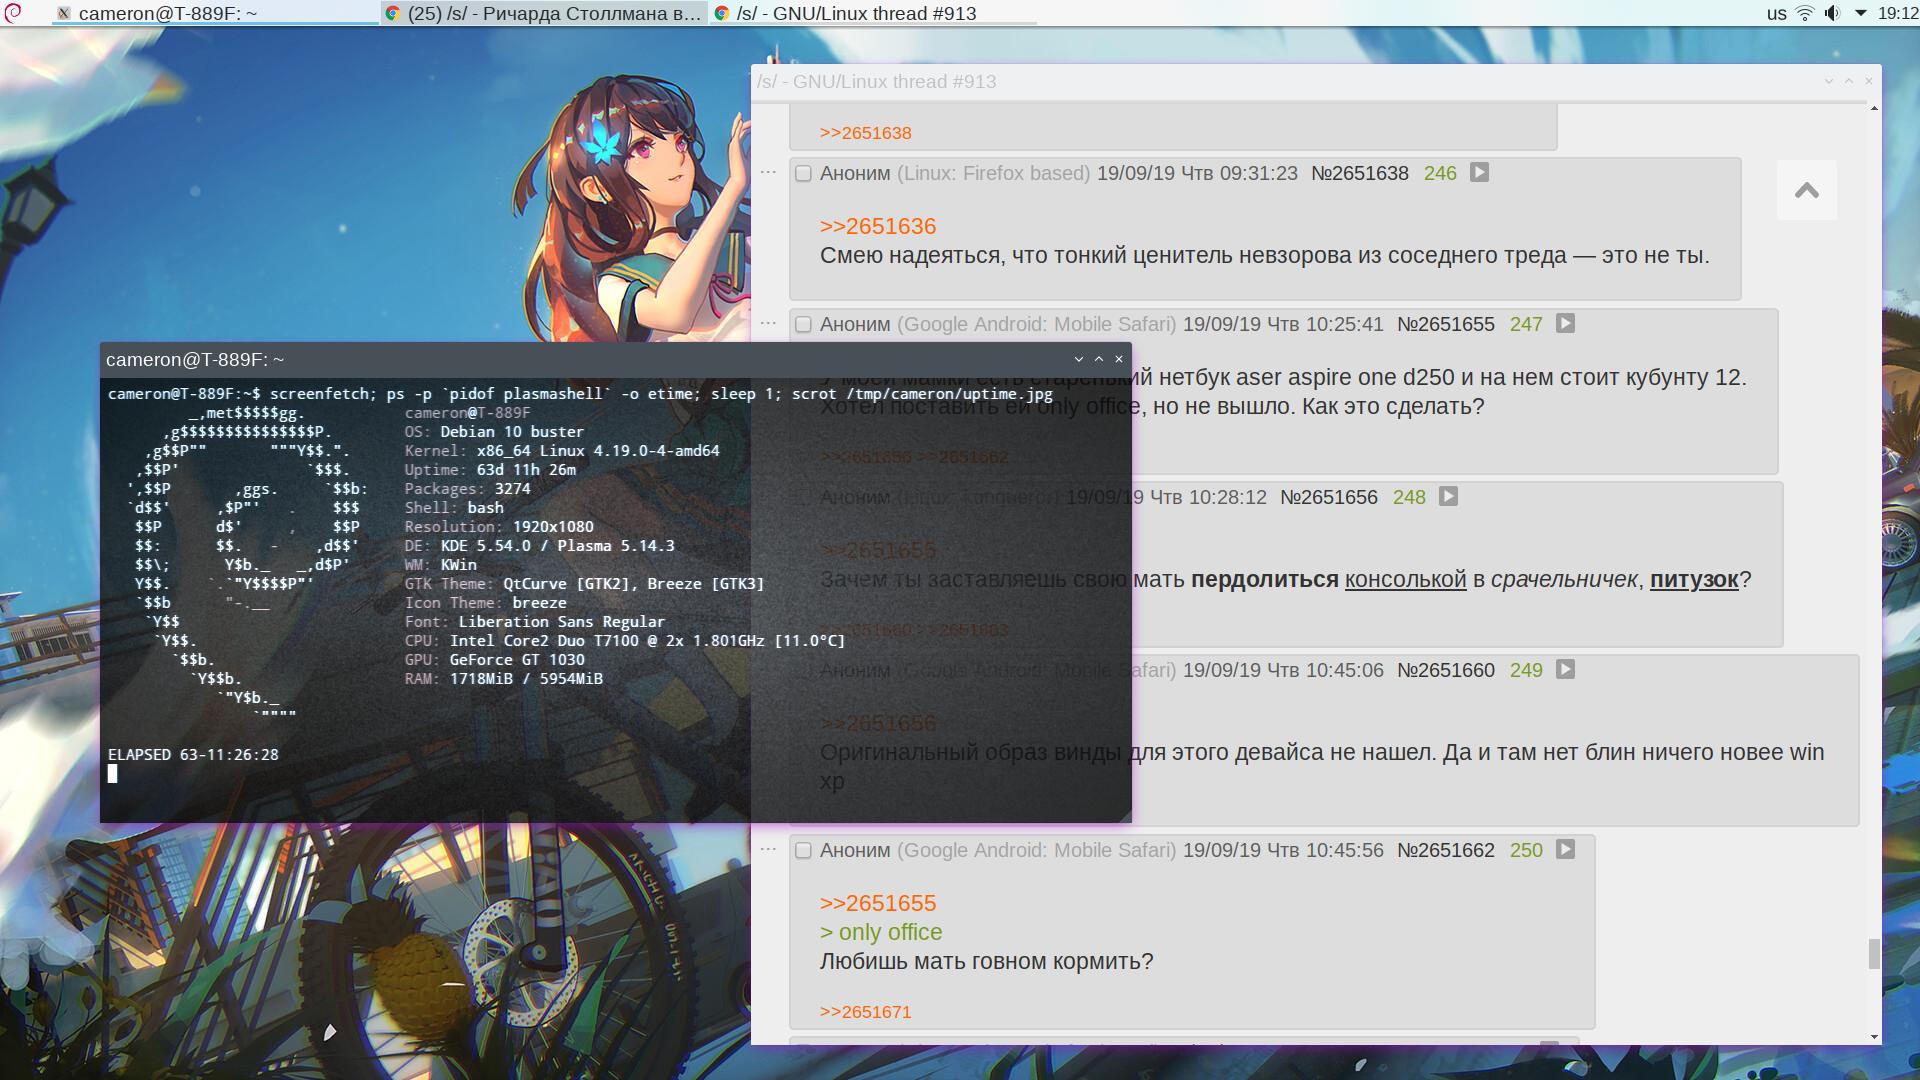Click '(Linux: Firefox based)' label on post 246

pyautogui.click(x=993, y=173)
